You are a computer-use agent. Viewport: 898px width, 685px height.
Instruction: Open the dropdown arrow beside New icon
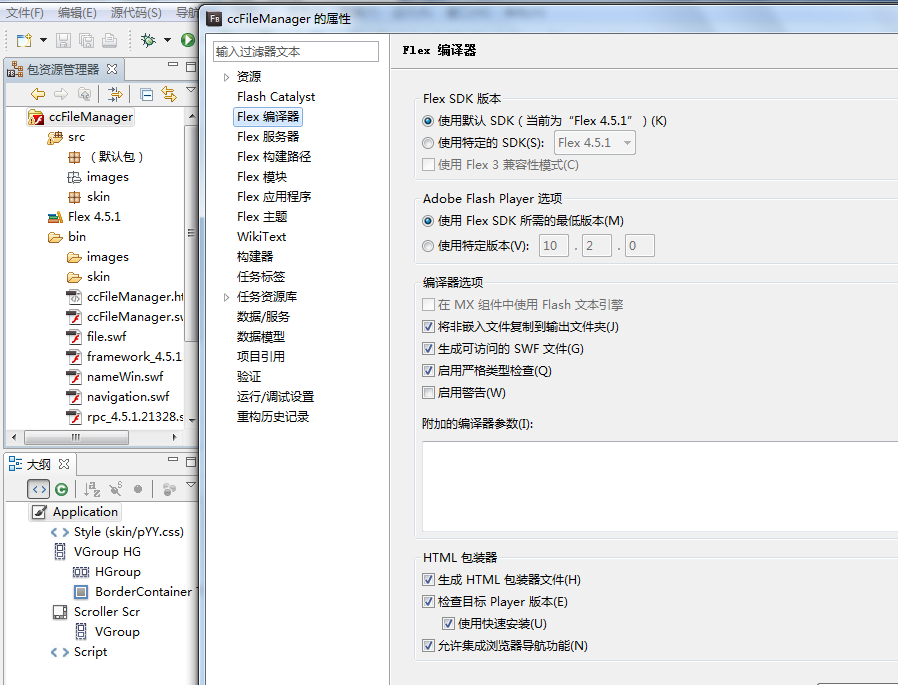click(43, 40)
